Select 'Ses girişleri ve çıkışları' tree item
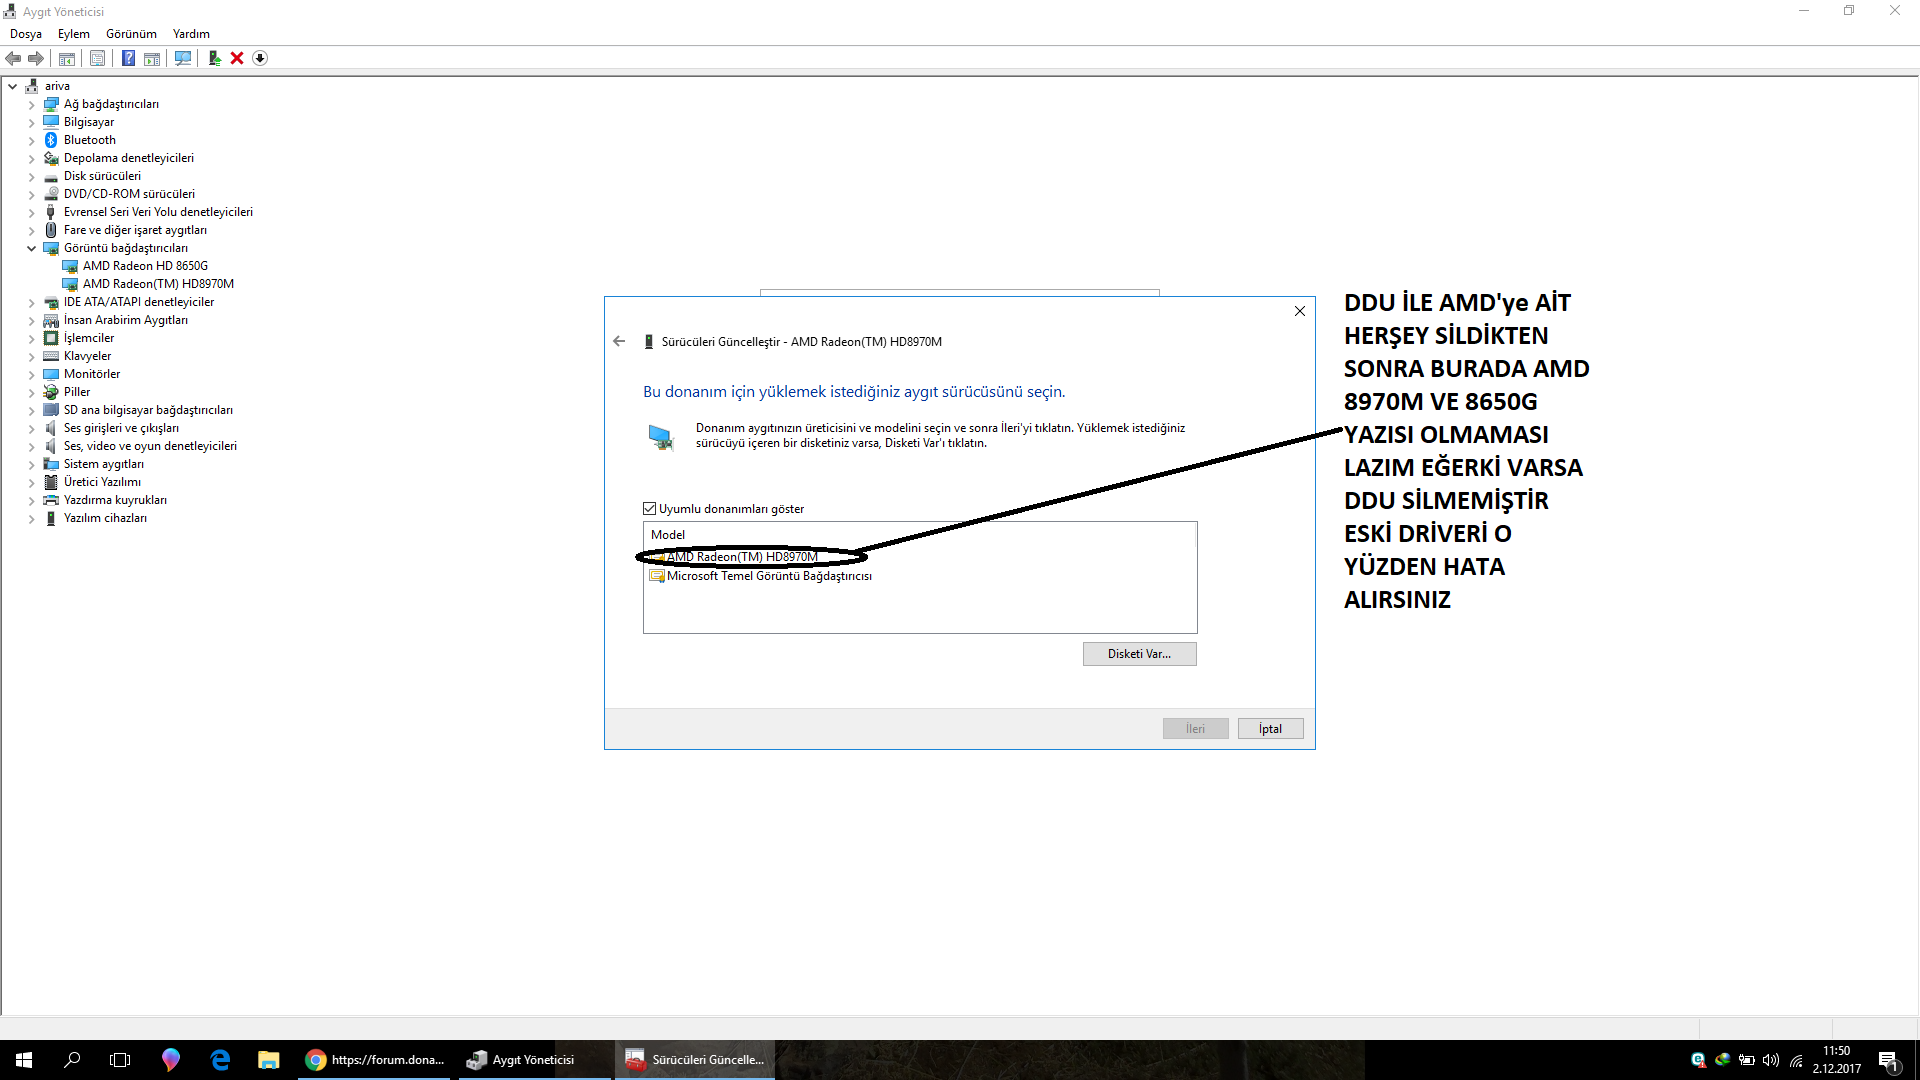The height and width of the screenshot is (1080, 1920). 121,428
